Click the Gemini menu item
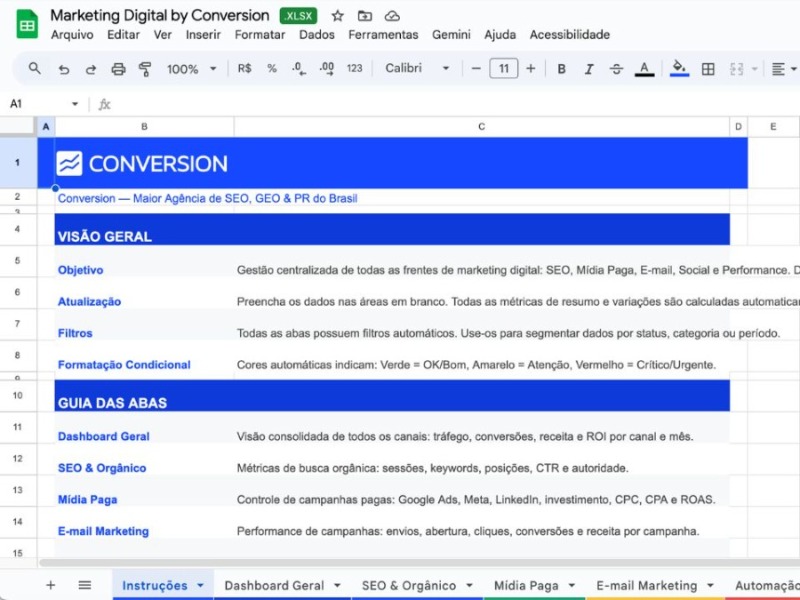Image resolution: width=800 pixels, height=600 pixels. click(451, 34)
